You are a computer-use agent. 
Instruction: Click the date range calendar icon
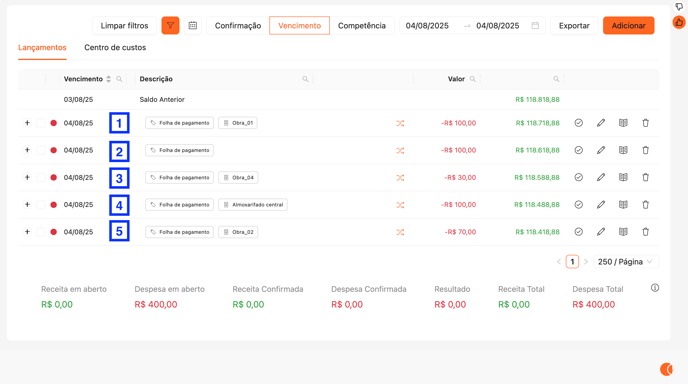coord(535,25)
